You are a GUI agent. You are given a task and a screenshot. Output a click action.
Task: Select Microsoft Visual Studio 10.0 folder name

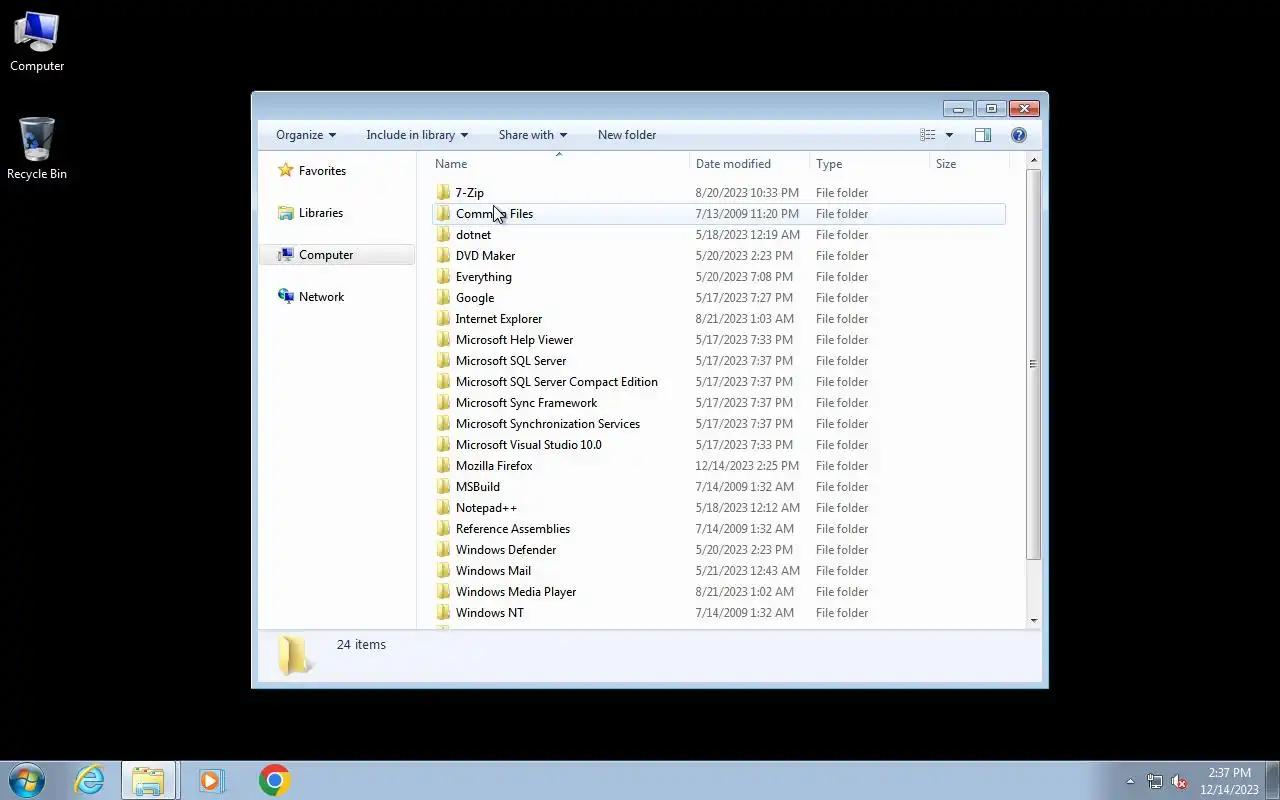529,444
